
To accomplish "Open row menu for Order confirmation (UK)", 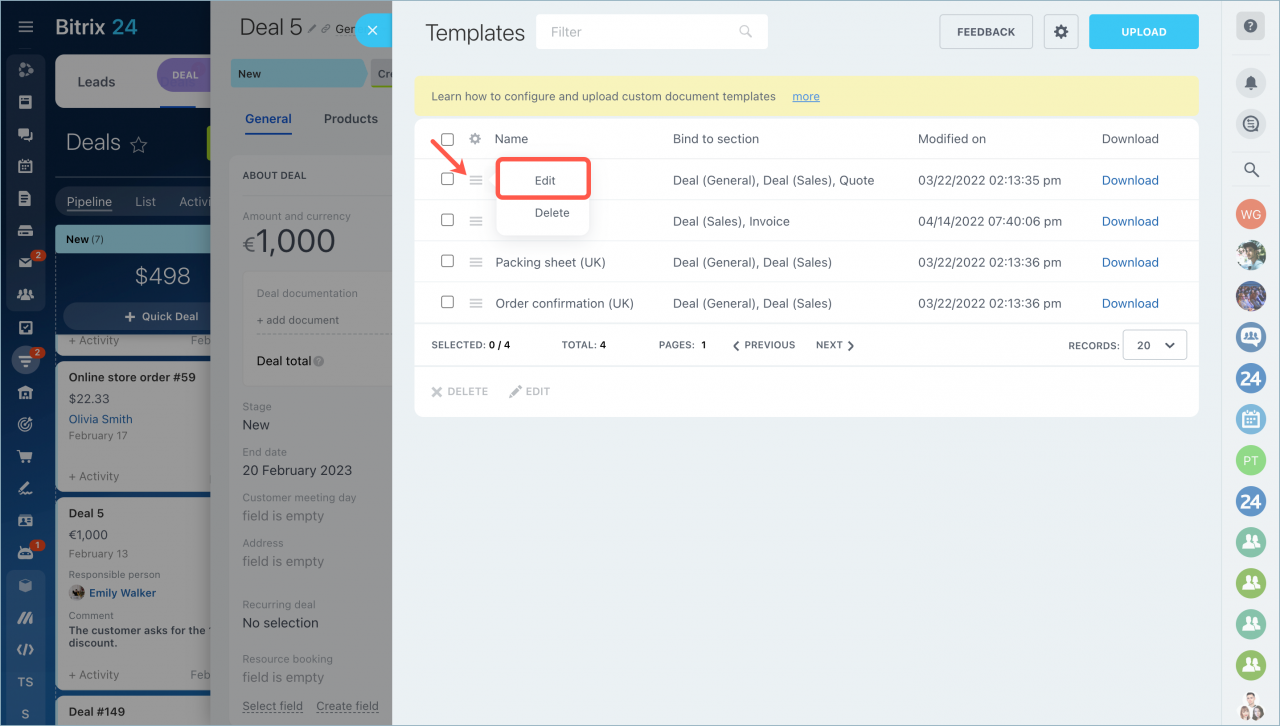I will coord(476,303).
